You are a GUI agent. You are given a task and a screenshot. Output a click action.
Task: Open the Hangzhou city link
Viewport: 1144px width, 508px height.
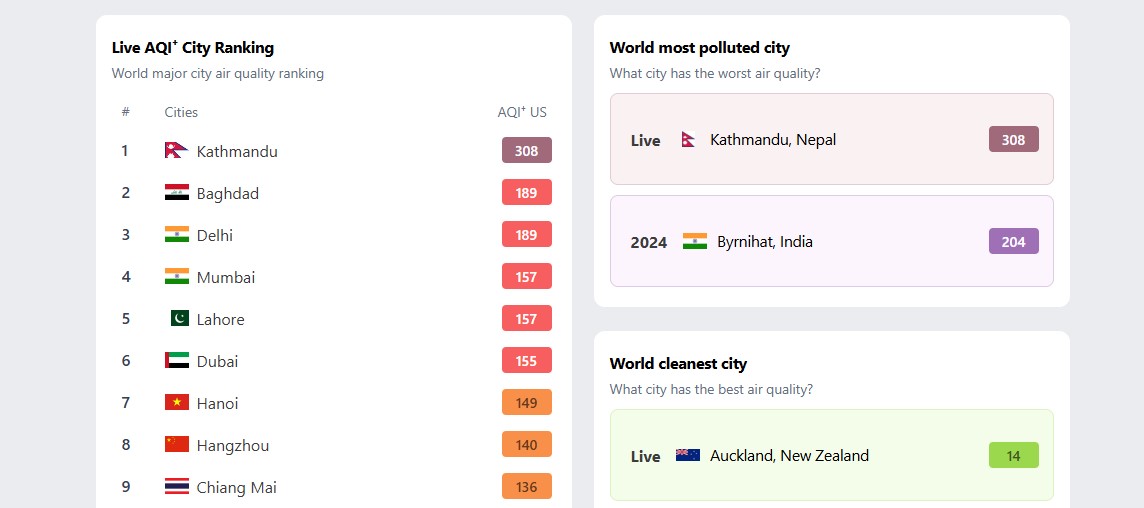233,446
